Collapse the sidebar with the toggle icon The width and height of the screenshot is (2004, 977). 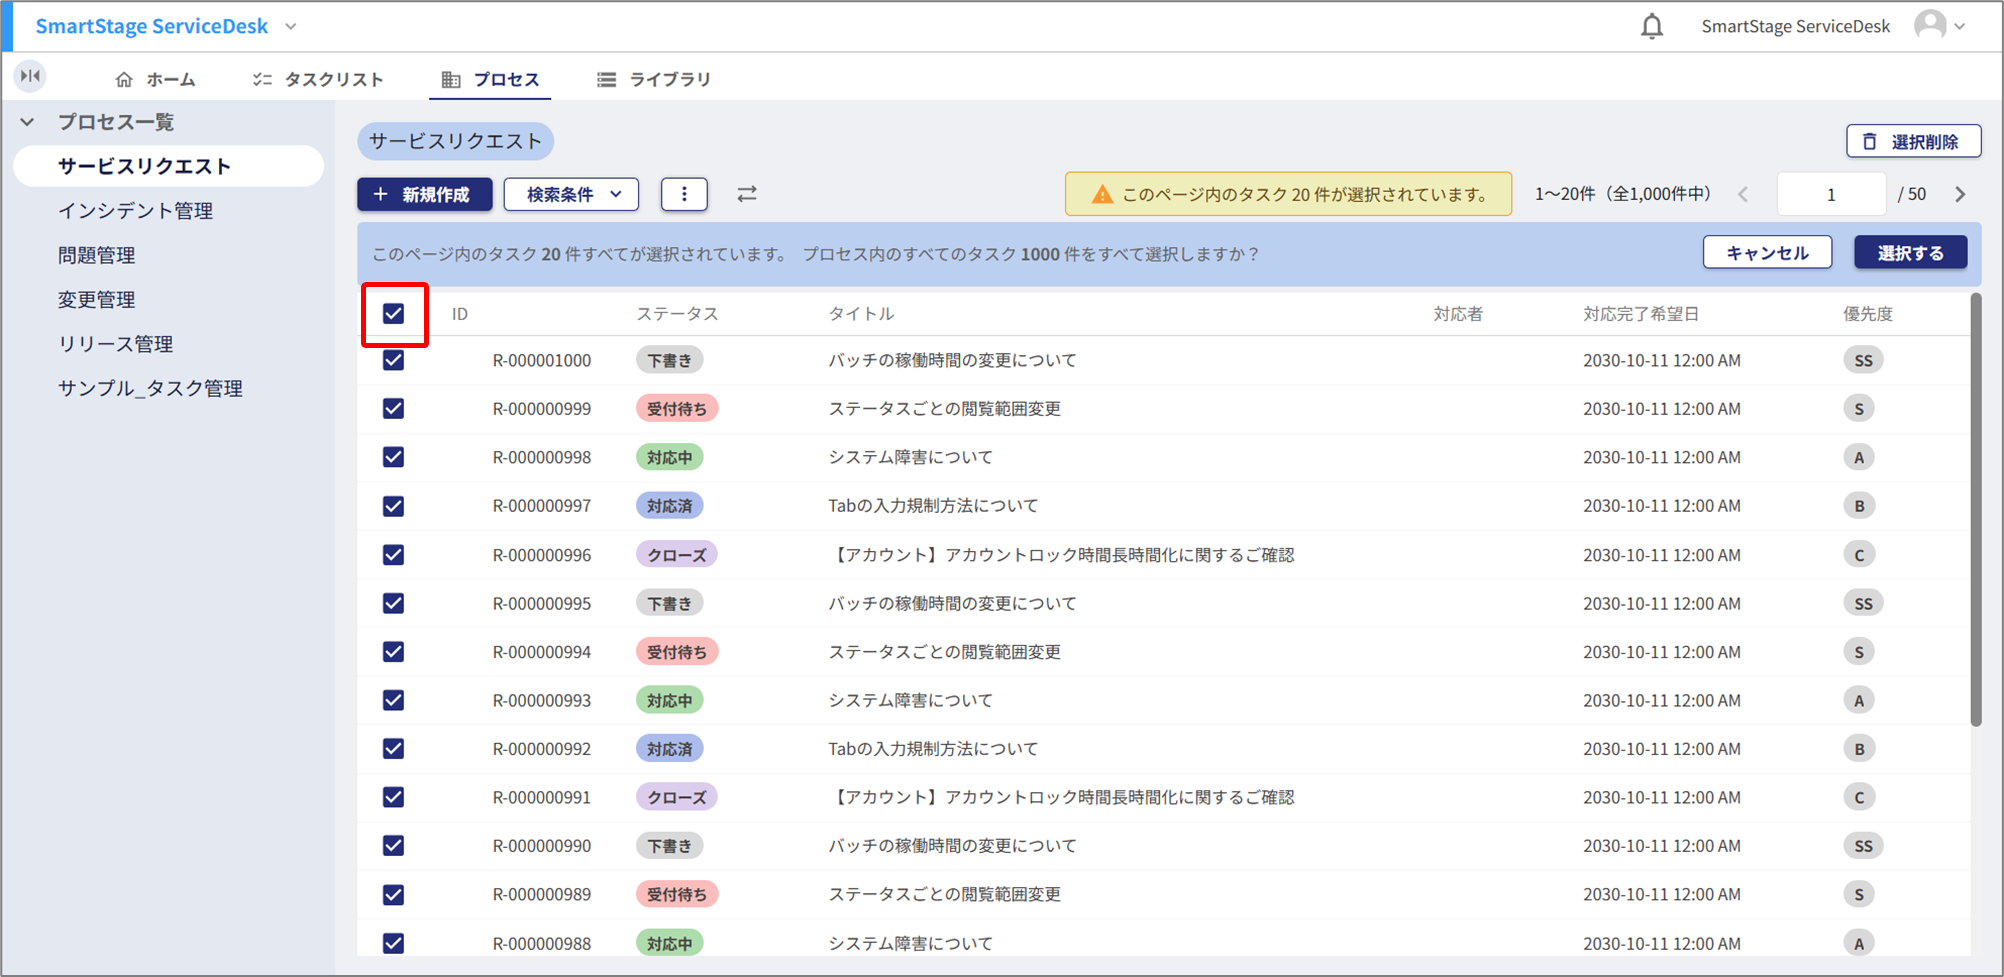click(30, 76)
